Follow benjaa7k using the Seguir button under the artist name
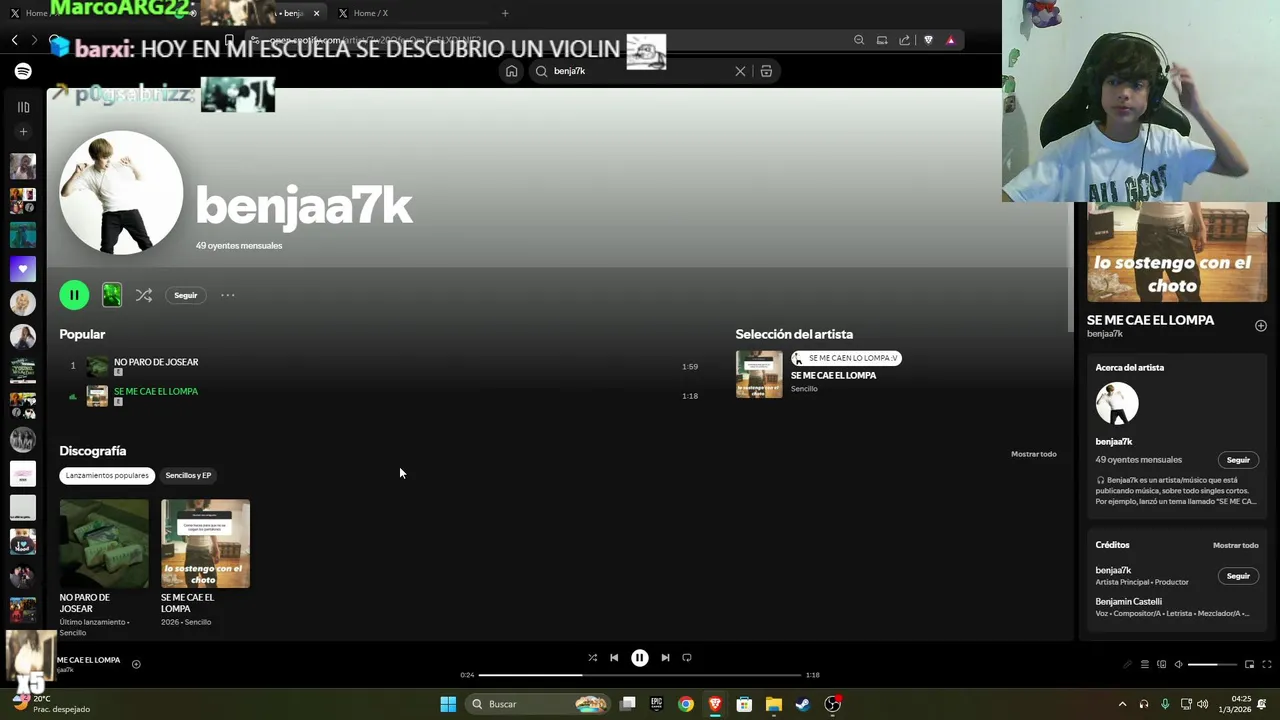 click(186, 295)
